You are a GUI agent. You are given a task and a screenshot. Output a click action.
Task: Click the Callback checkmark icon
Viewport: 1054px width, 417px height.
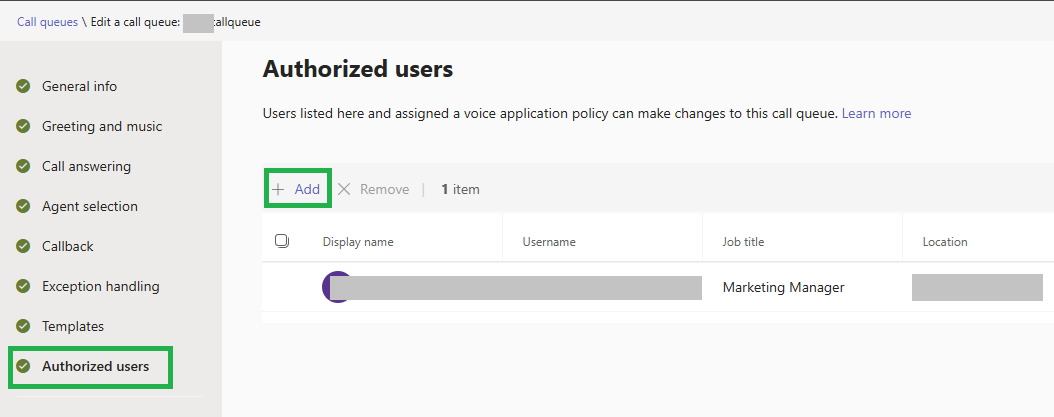[24, 246]
